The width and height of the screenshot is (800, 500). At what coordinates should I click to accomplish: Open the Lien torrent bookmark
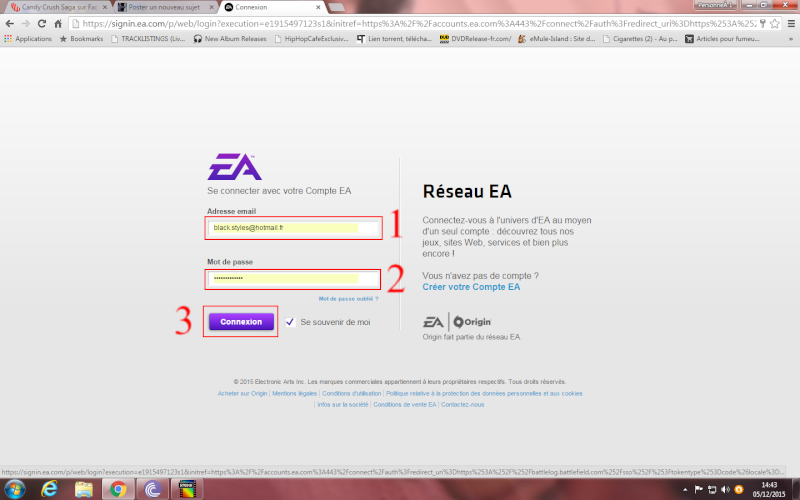[x=394, y=39]
